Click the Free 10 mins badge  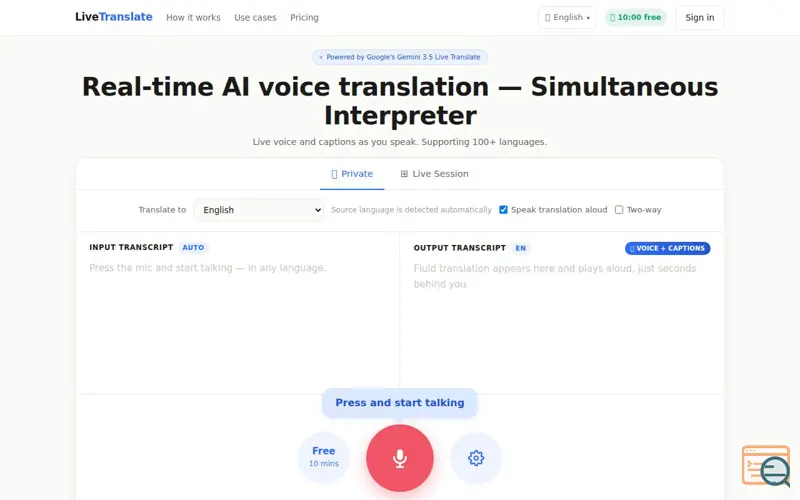pos(323,458)
